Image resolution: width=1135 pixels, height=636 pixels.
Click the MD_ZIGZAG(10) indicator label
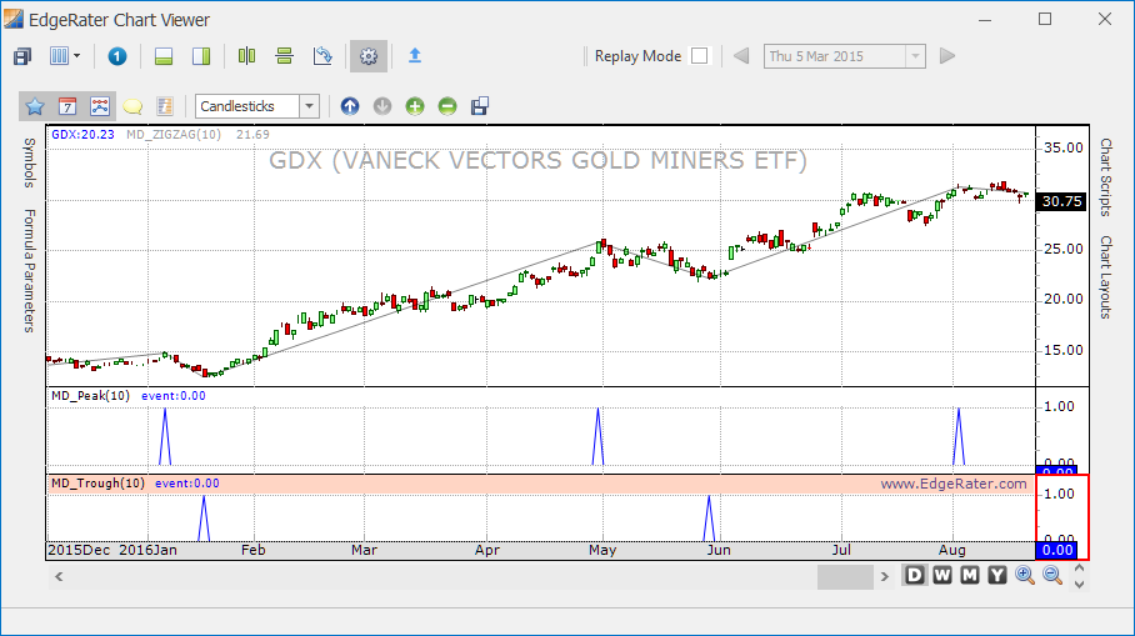(x=174, y=135)
